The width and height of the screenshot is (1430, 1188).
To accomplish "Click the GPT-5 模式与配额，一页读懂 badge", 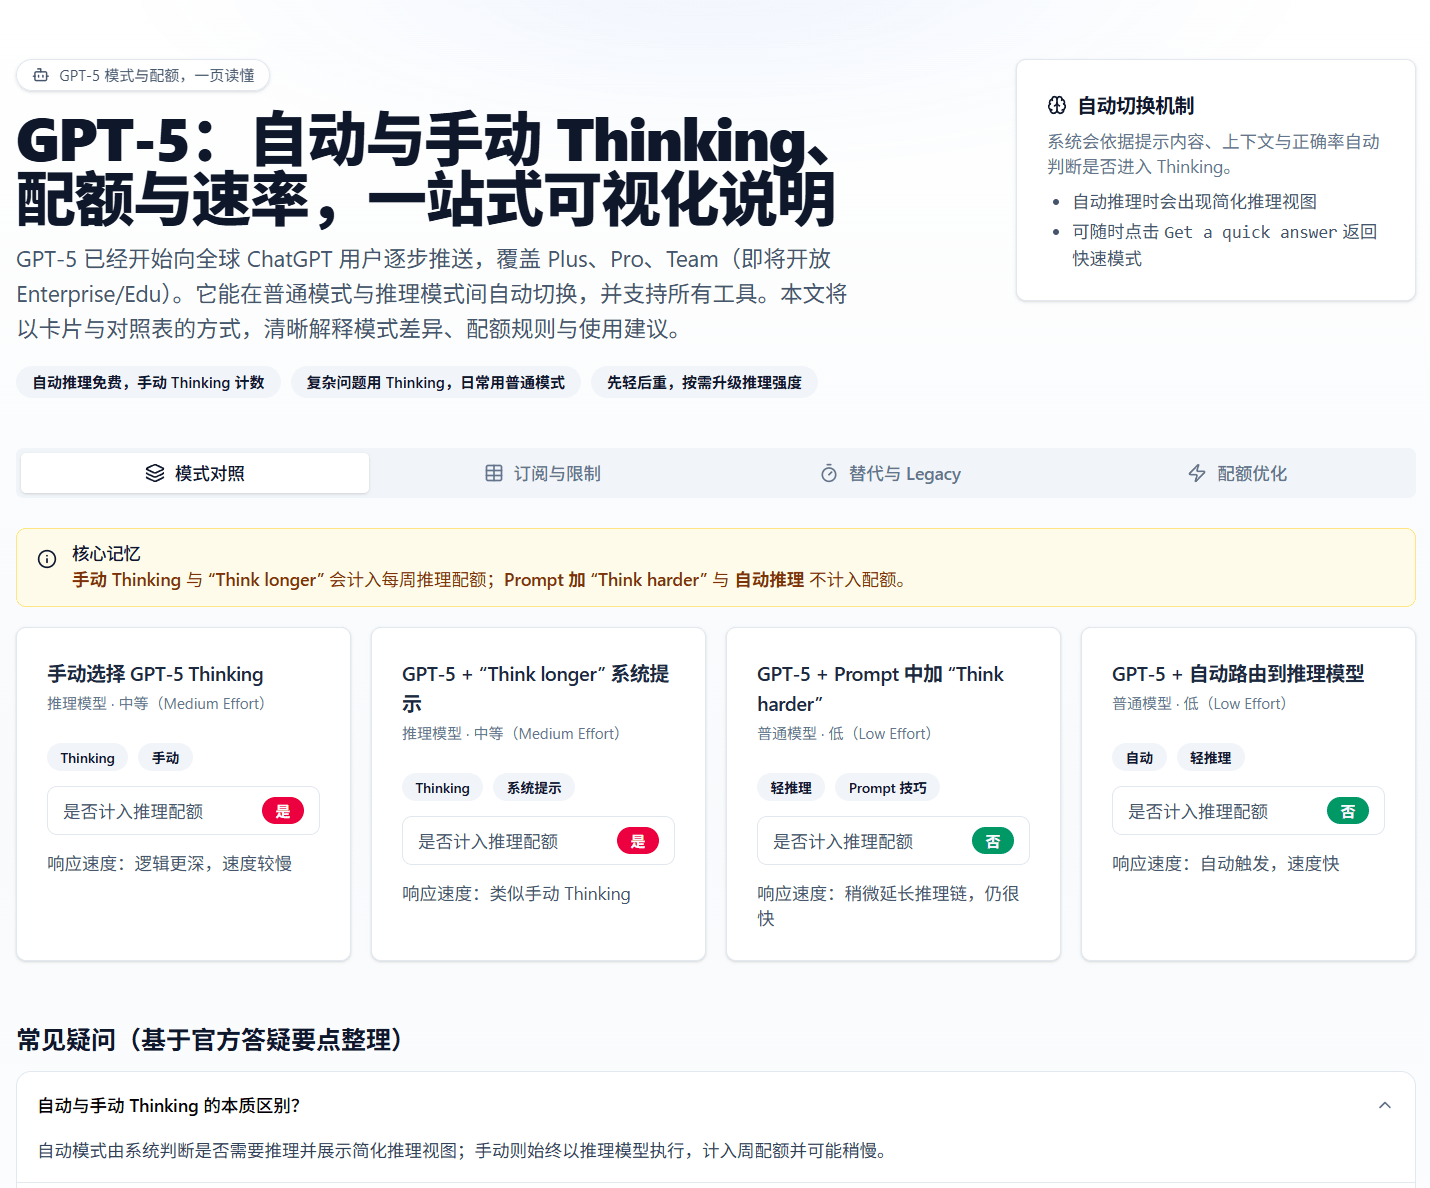I will point(143,75).
